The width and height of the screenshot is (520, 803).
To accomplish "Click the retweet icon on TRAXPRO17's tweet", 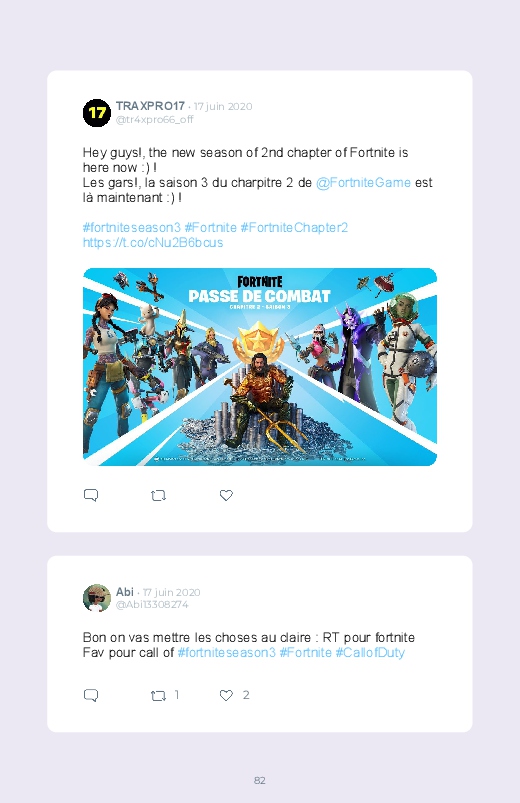I will [x=158, y=495].
